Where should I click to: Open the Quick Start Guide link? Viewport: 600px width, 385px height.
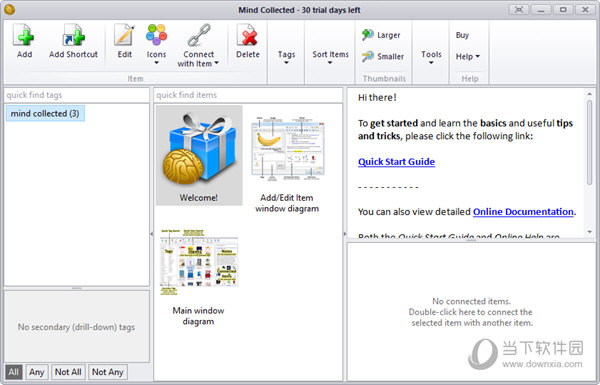396,162
